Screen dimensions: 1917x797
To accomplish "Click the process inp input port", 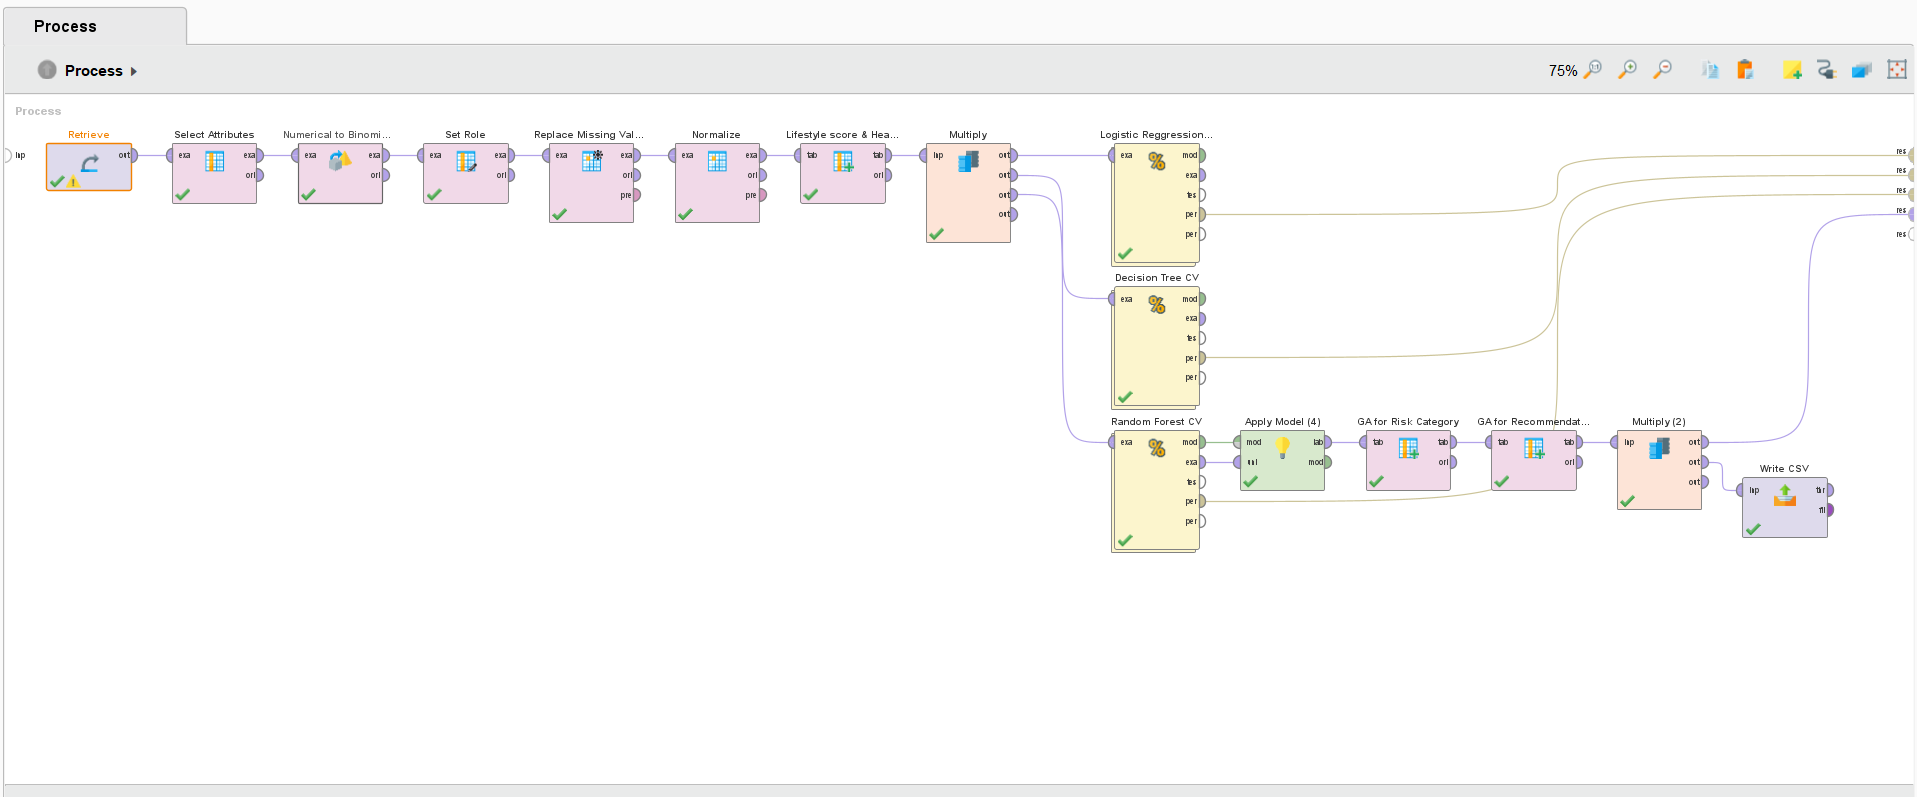I will (8, 155).
